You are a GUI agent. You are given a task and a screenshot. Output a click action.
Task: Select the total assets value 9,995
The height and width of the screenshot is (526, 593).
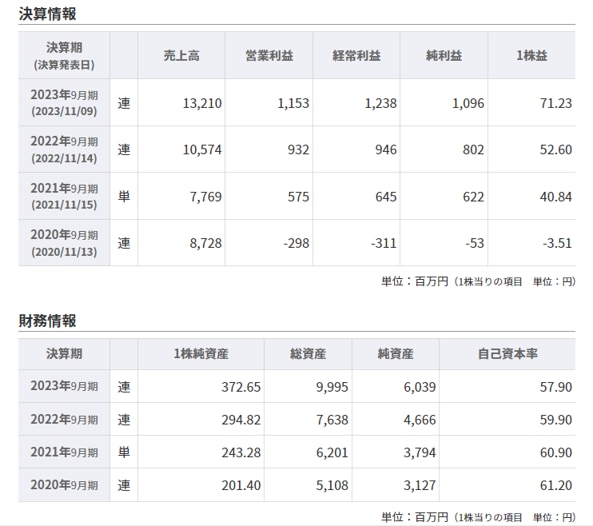click(x=332, y=387)
